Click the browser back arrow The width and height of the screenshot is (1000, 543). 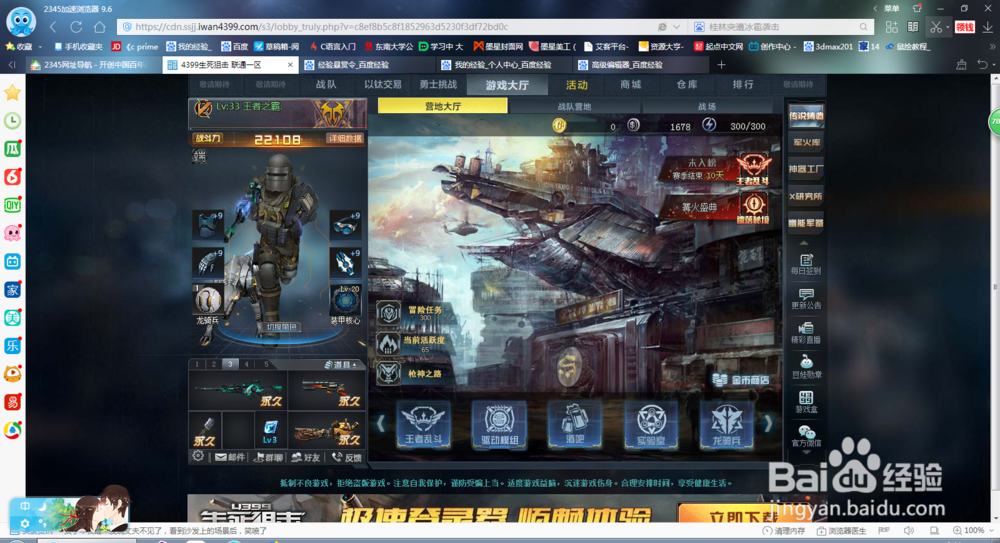tap(53, 27)
